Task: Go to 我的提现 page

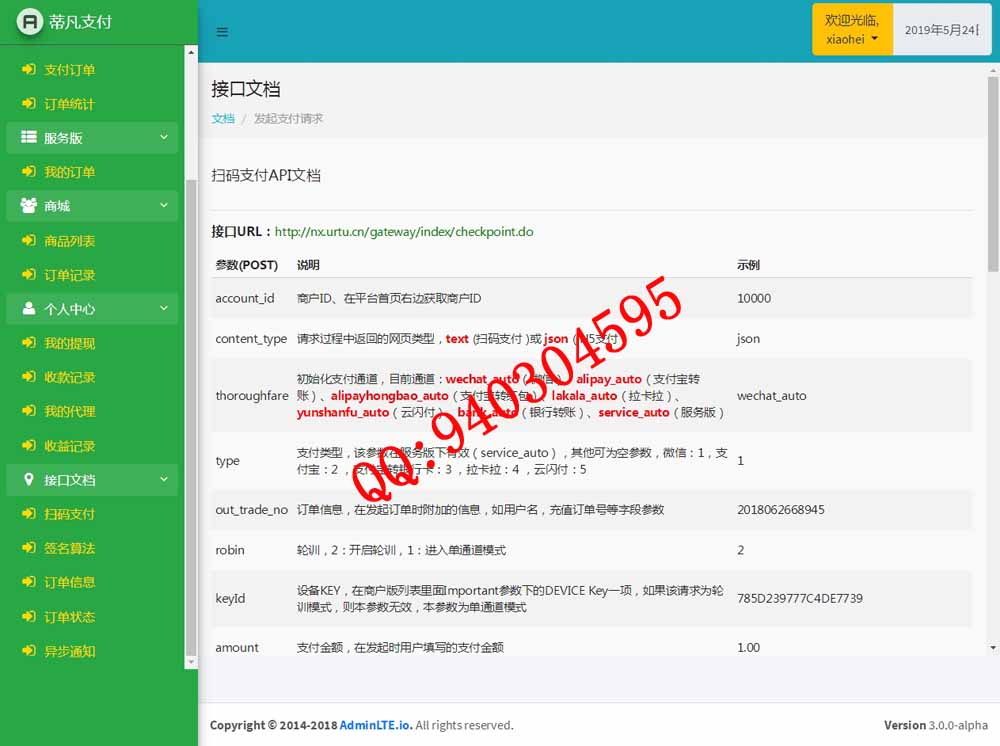Action: tap(69, 343)
